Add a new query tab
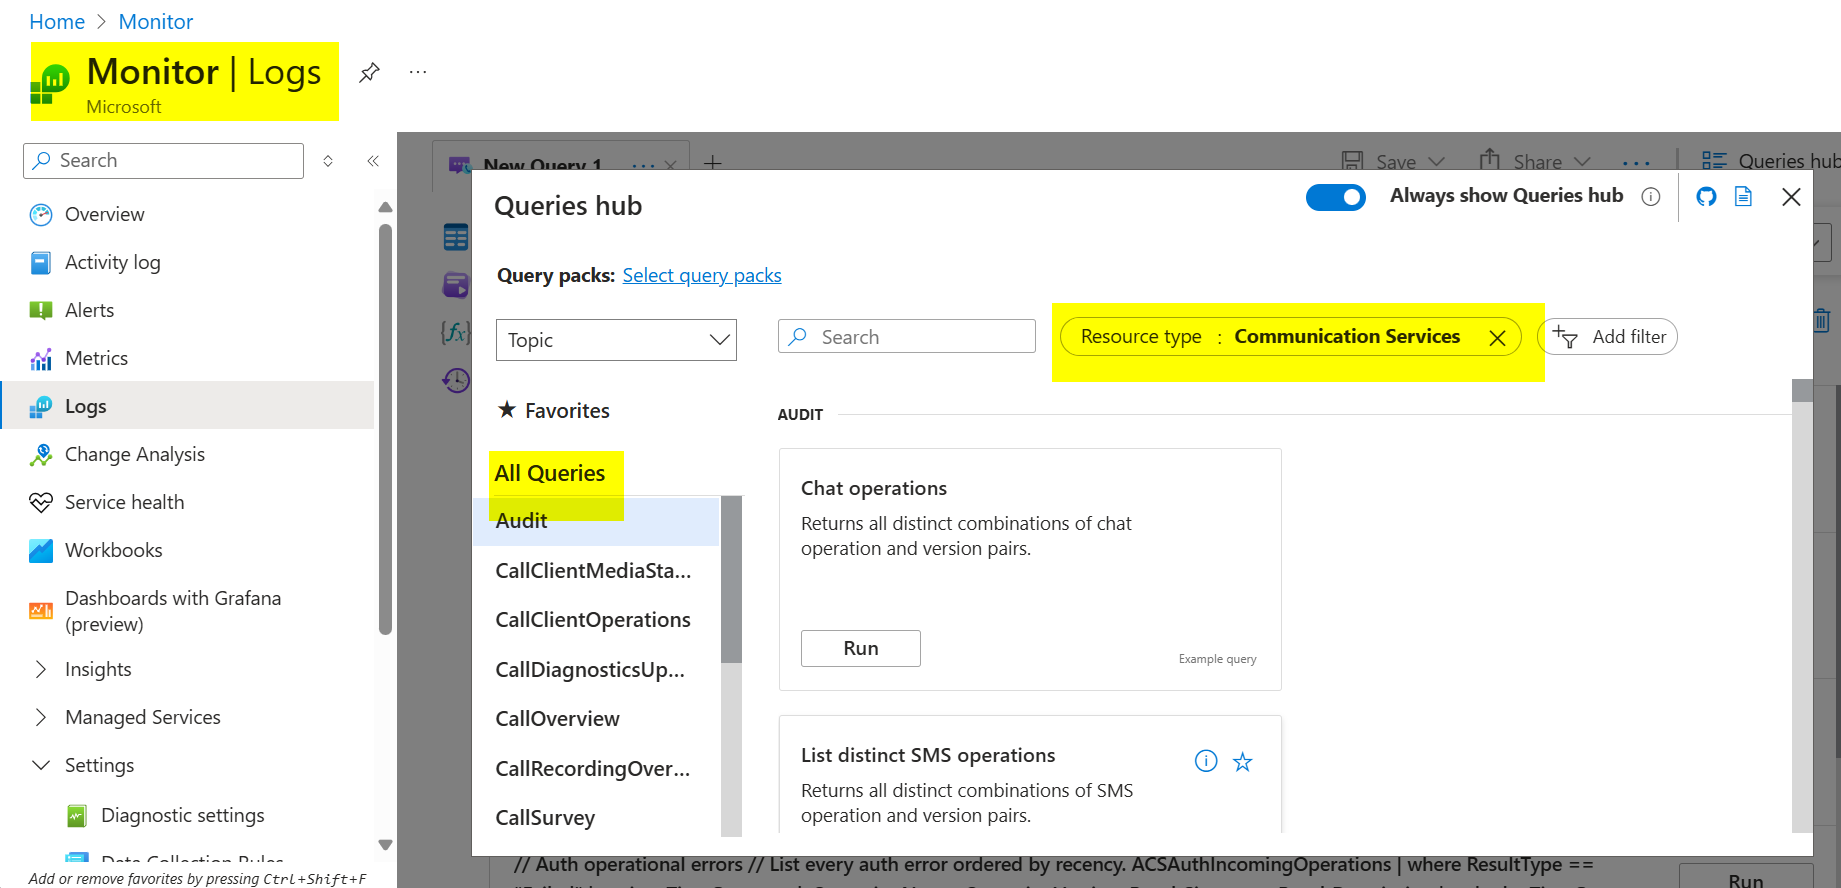This screenshot has width=1841, height=888. (x=712, y=161)
